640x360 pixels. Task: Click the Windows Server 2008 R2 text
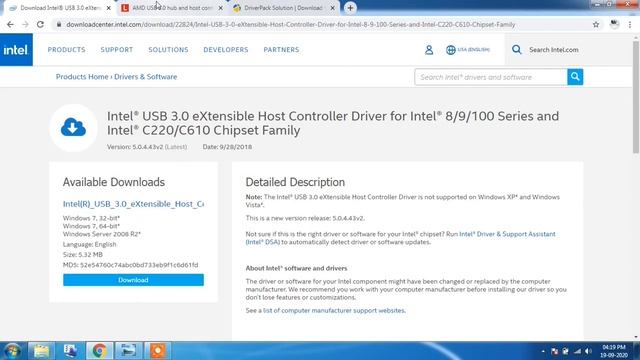tap(102, 234)
